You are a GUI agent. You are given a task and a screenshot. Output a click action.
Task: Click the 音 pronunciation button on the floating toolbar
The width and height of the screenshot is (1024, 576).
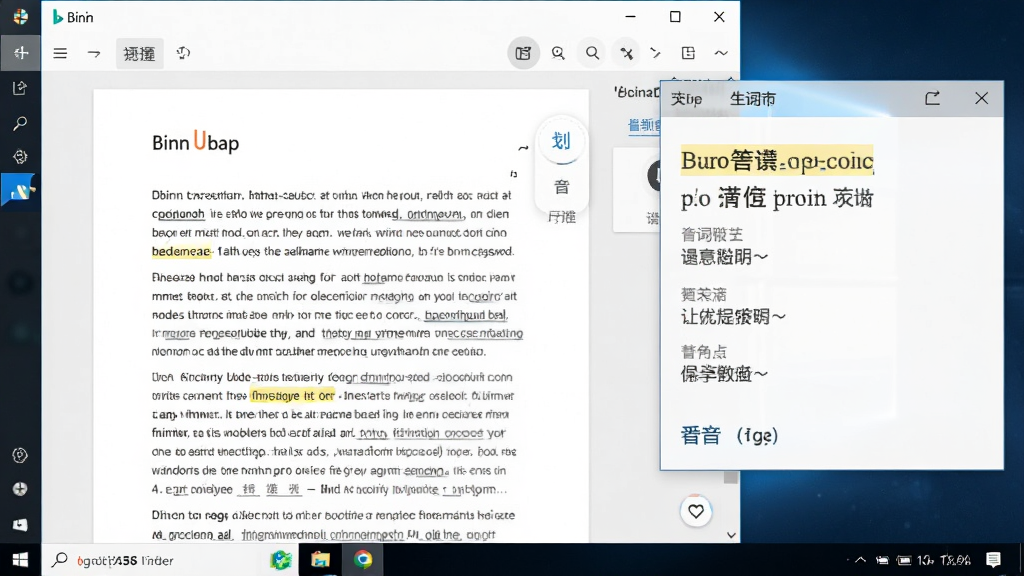[x=562, y=187]
